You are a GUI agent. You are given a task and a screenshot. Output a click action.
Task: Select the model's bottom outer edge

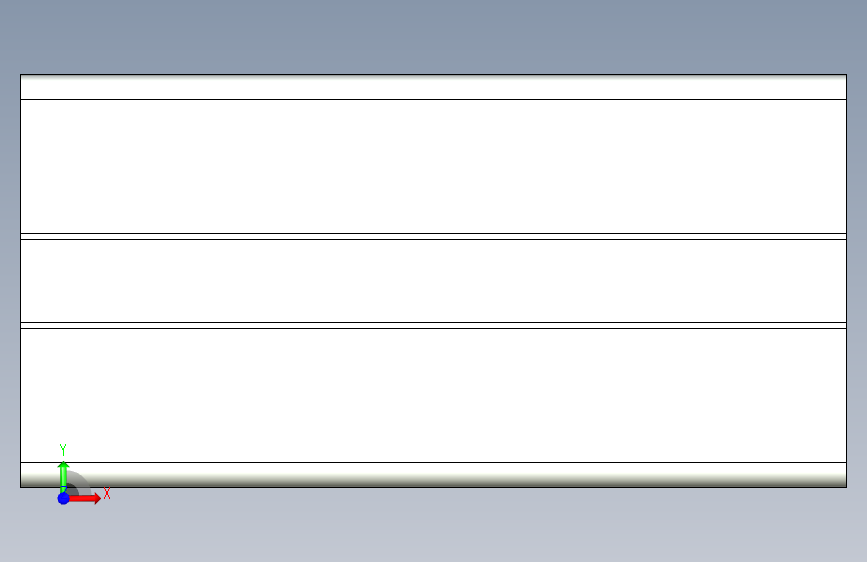pyautogui.click(x=434, y=487)
